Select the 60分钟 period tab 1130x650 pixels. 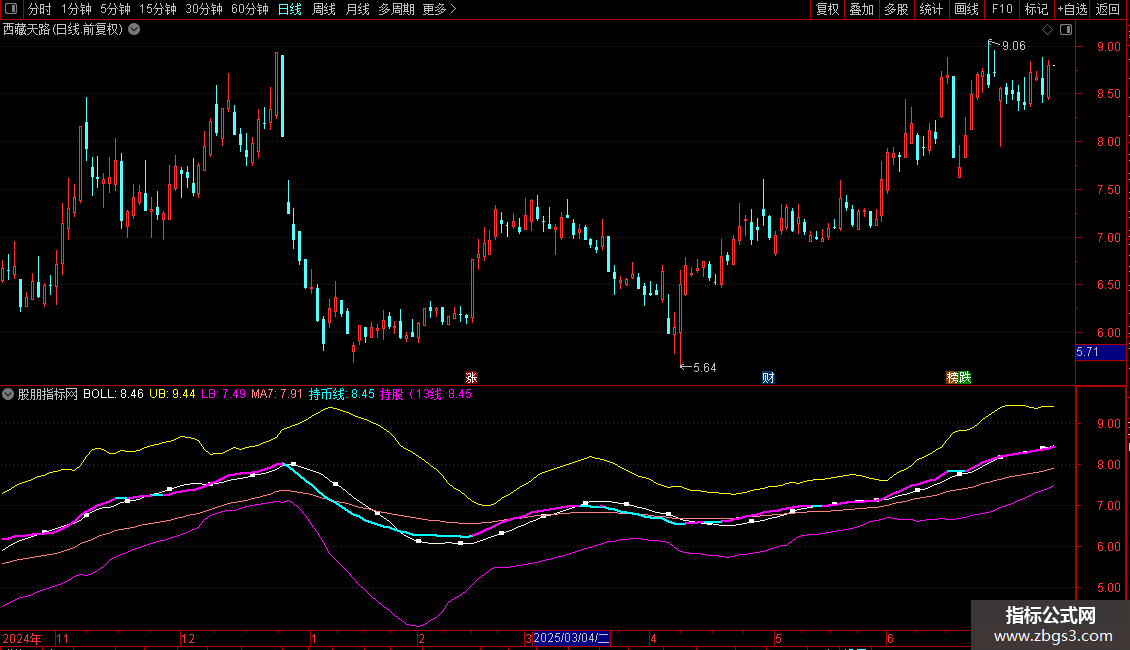250,9
